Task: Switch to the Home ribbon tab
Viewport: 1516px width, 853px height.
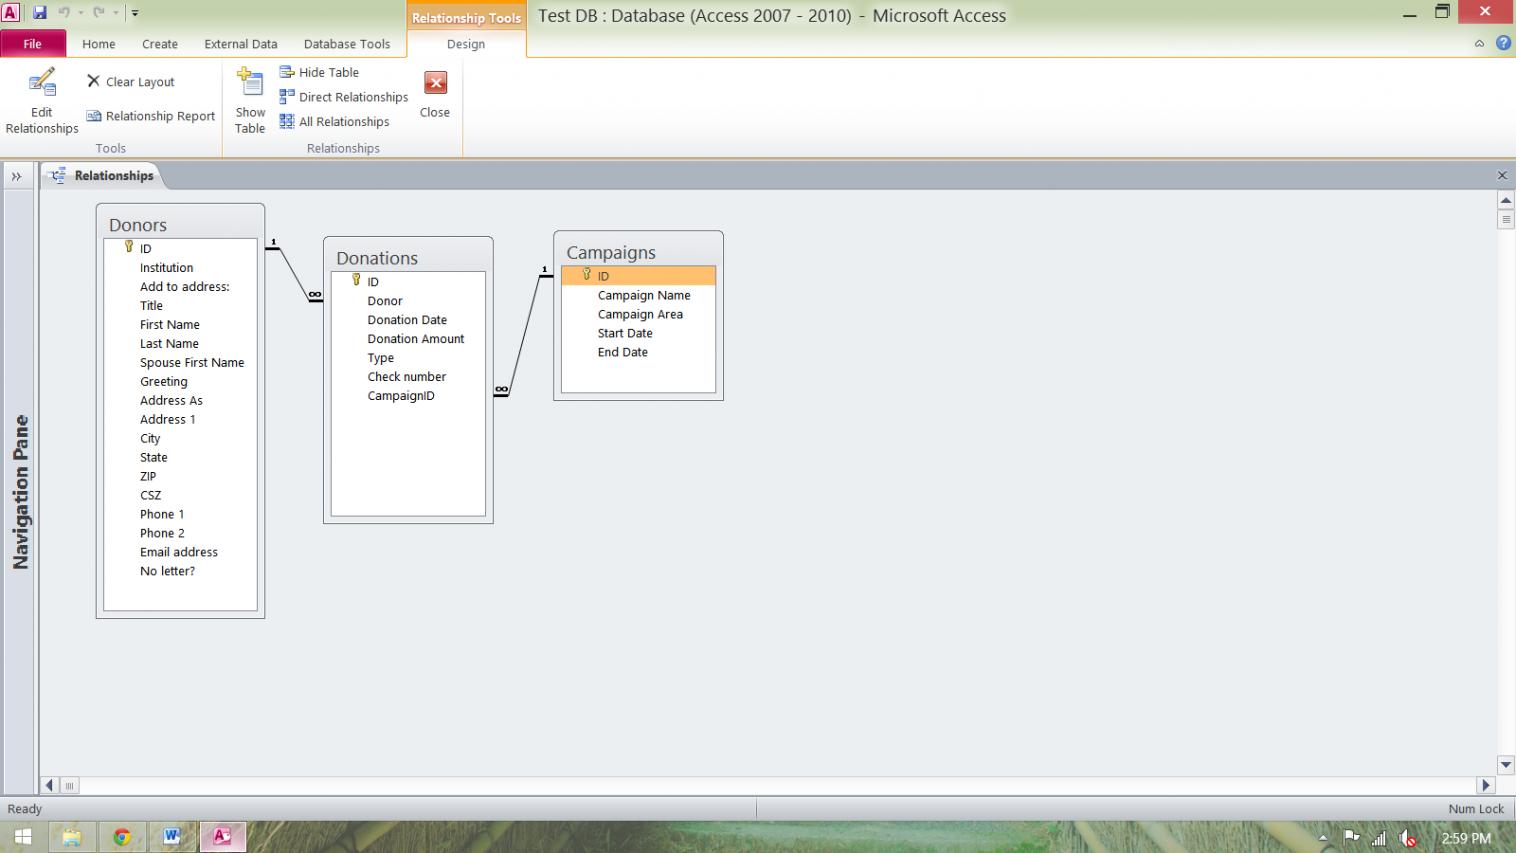Action: 98,44
